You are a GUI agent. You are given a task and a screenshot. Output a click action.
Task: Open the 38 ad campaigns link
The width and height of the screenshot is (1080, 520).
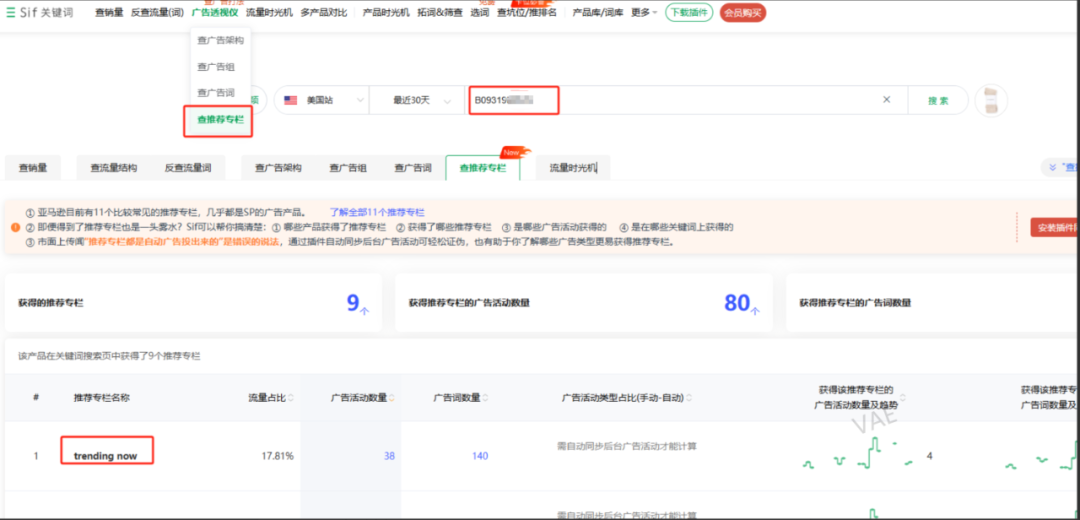tap(389, 456)
